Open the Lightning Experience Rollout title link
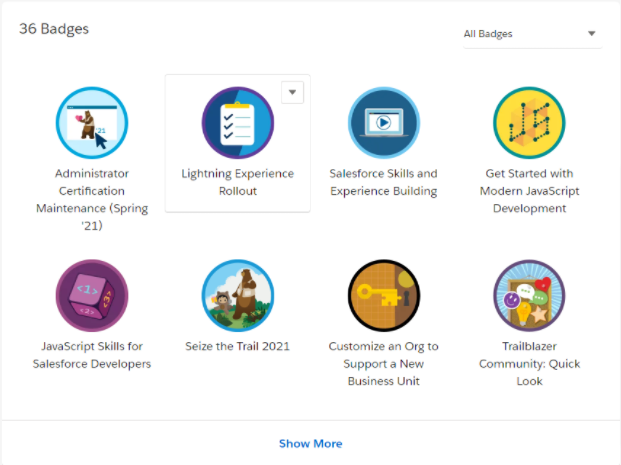The image size is (621, 465). click(x=238, y=182)
